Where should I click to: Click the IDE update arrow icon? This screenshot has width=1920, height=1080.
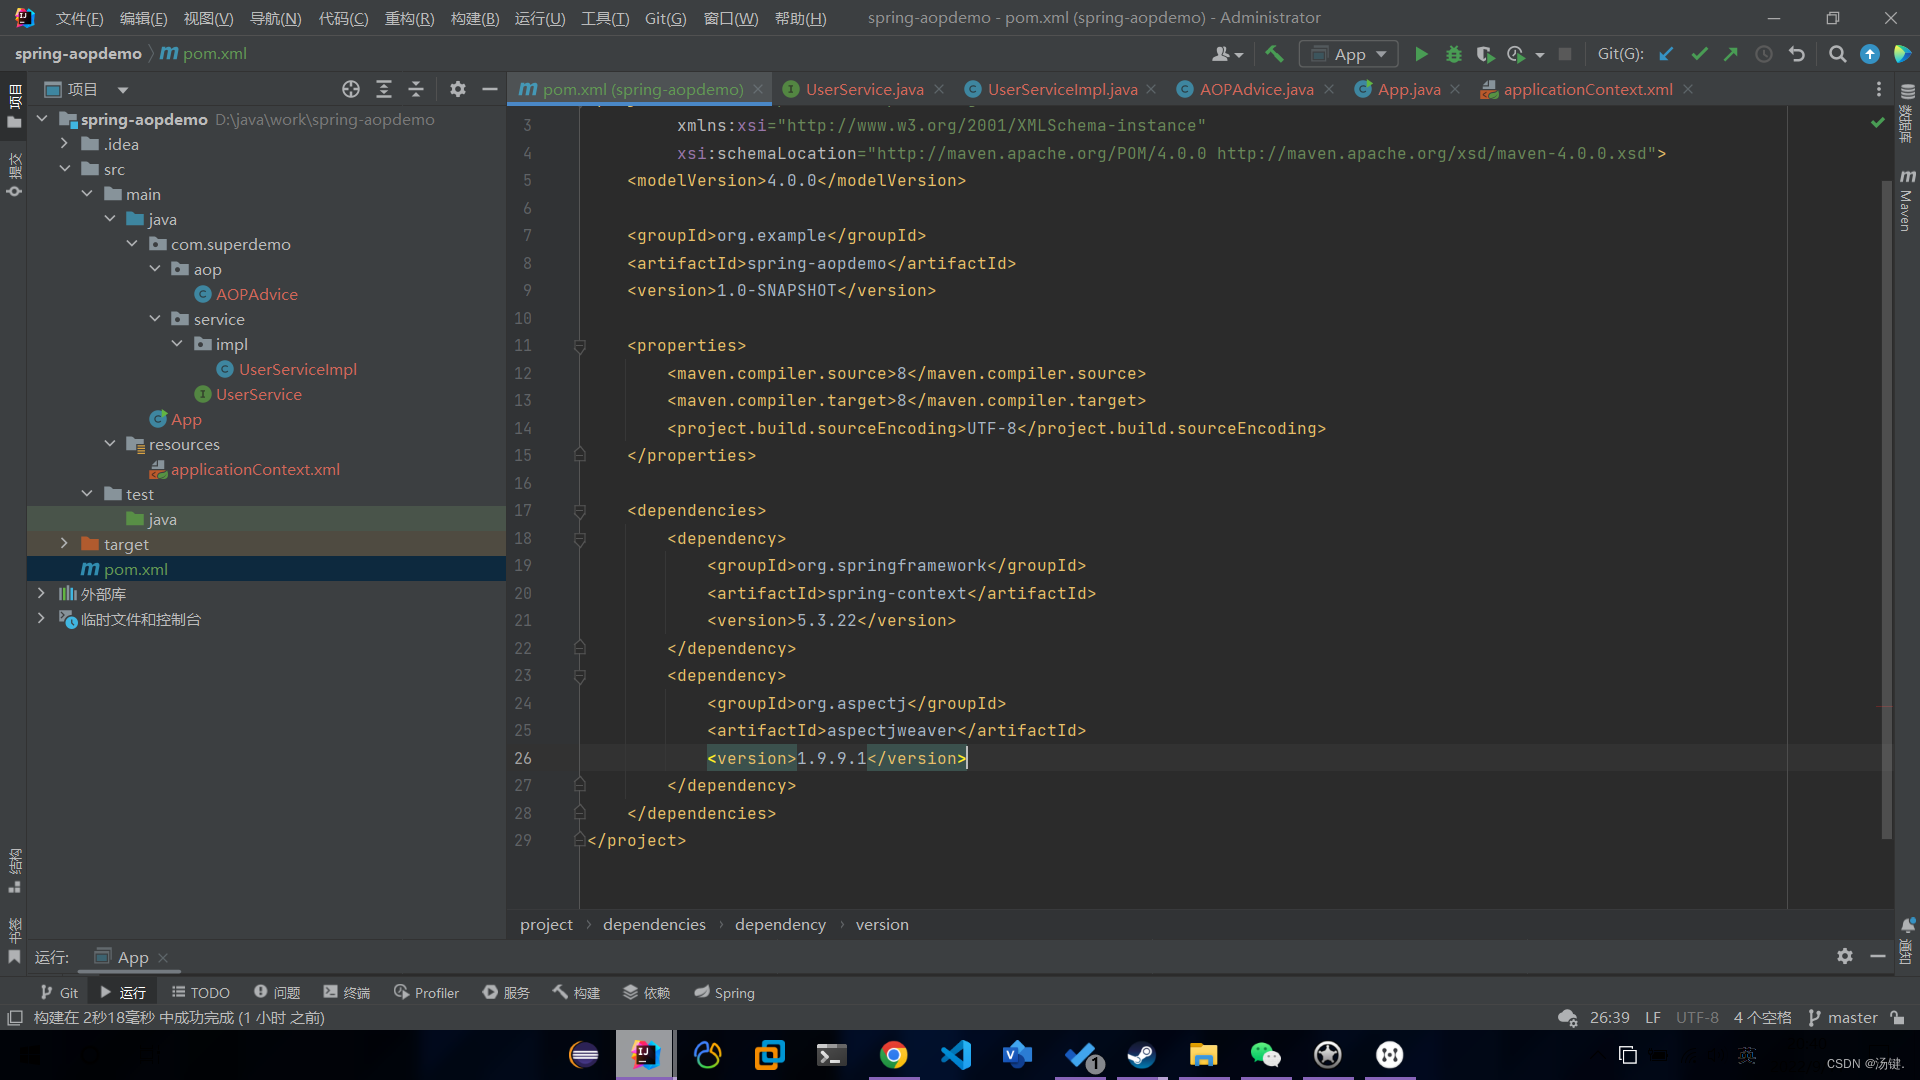tap(1869, 54)
